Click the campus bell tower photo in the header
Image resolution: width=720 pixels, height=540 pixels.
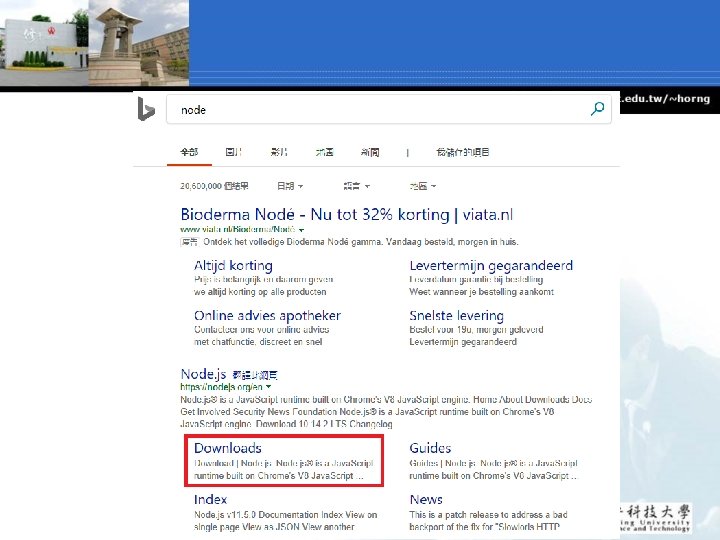point(138,43)
